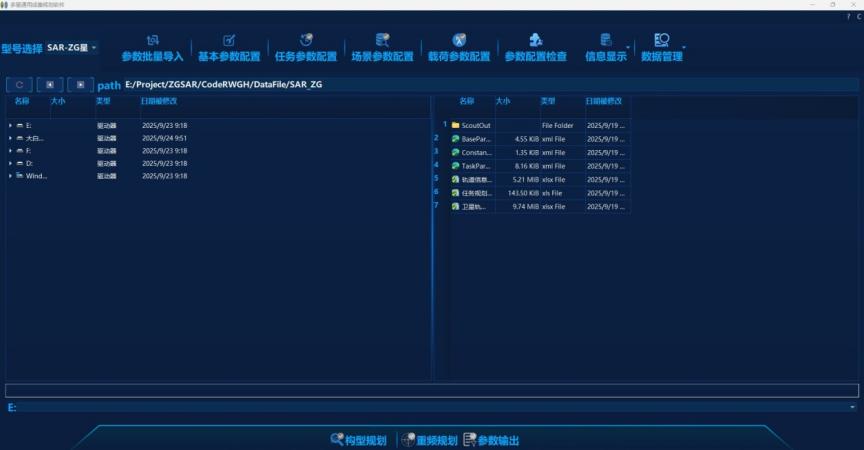Expand the 数据管理 dropdown menu
This screenshot has height=450, width=864.
click(x=684, y=48)
